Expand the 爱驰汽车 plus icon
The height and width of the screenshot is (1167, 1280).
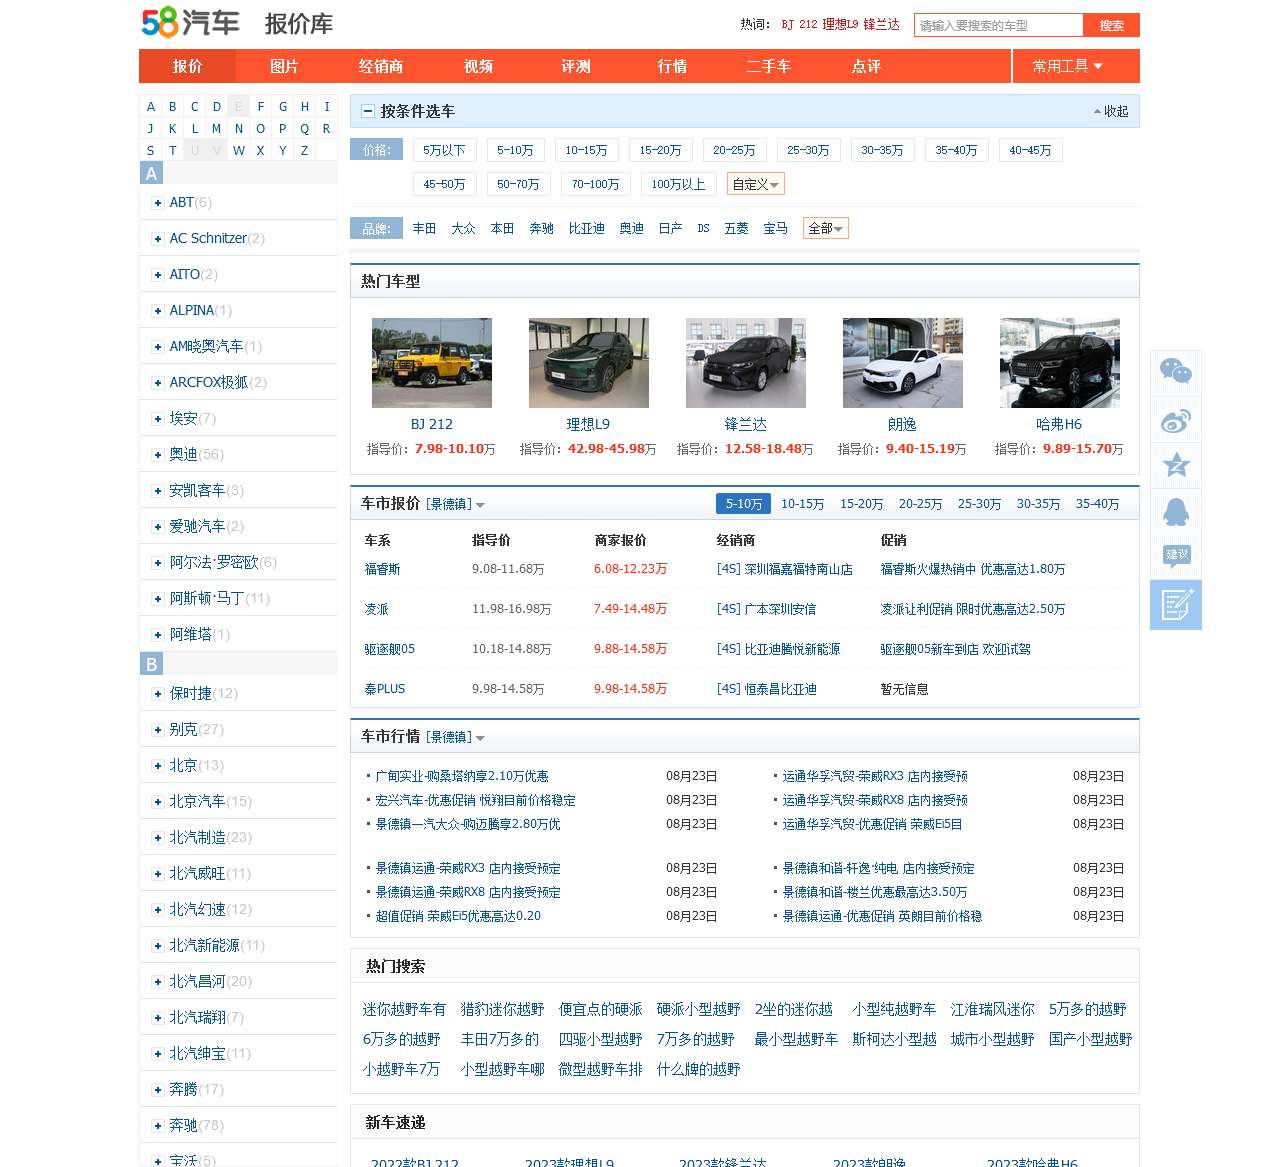point(157,526)
